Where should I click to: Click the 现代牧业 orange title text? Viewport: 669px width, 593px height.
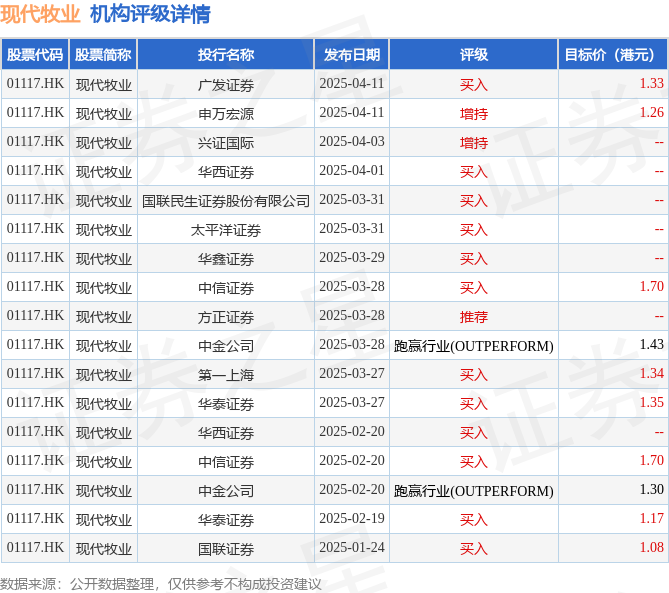pyautogui.click(x=40, y=14)
